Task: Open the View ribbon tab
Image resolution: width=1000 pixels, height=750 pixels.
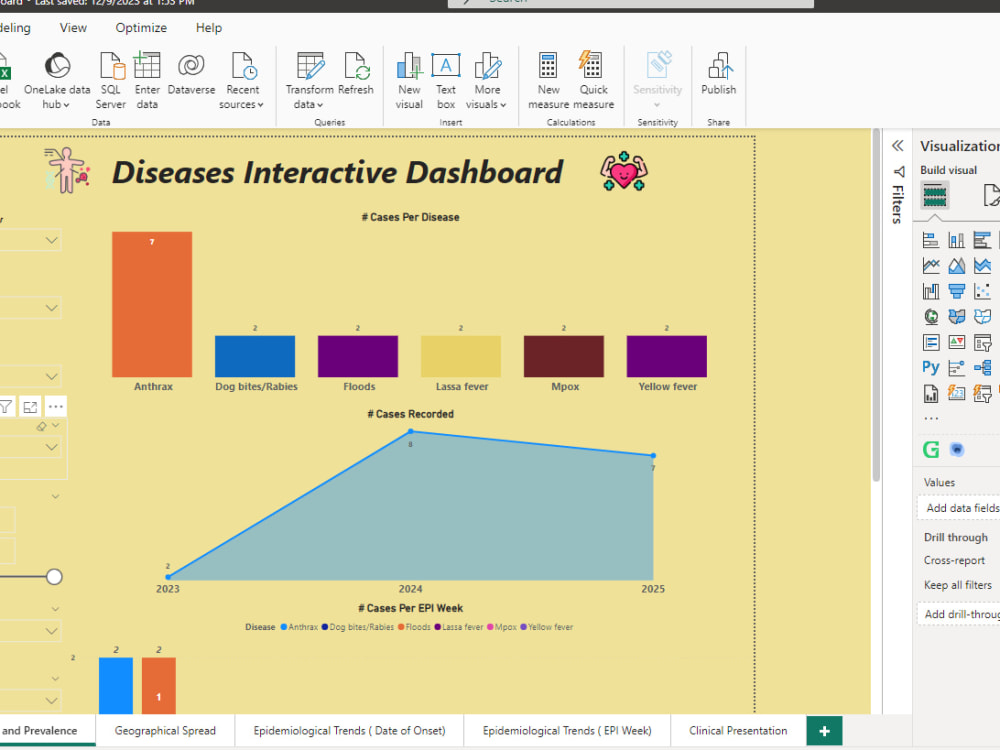Action: [x=73, y=28]
